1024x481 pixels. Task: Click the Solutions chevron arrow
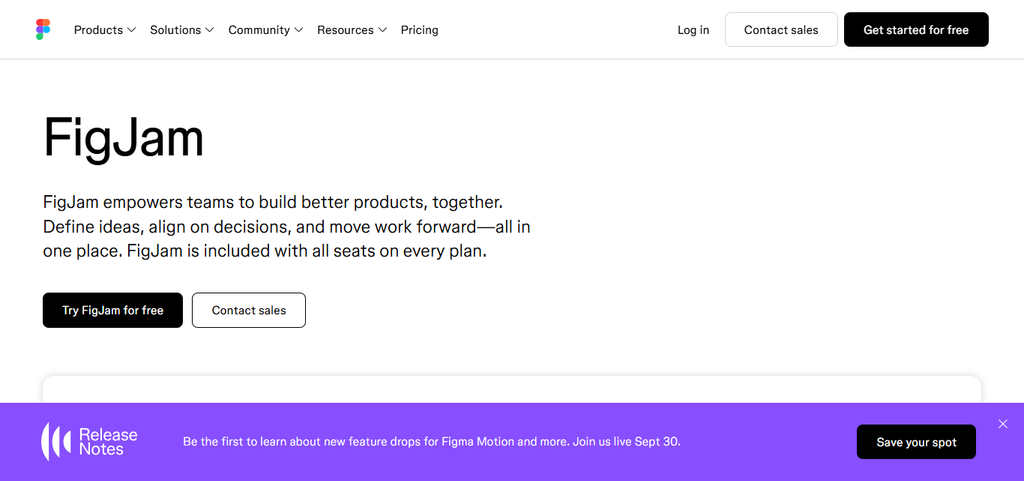(x=210, y=30)
